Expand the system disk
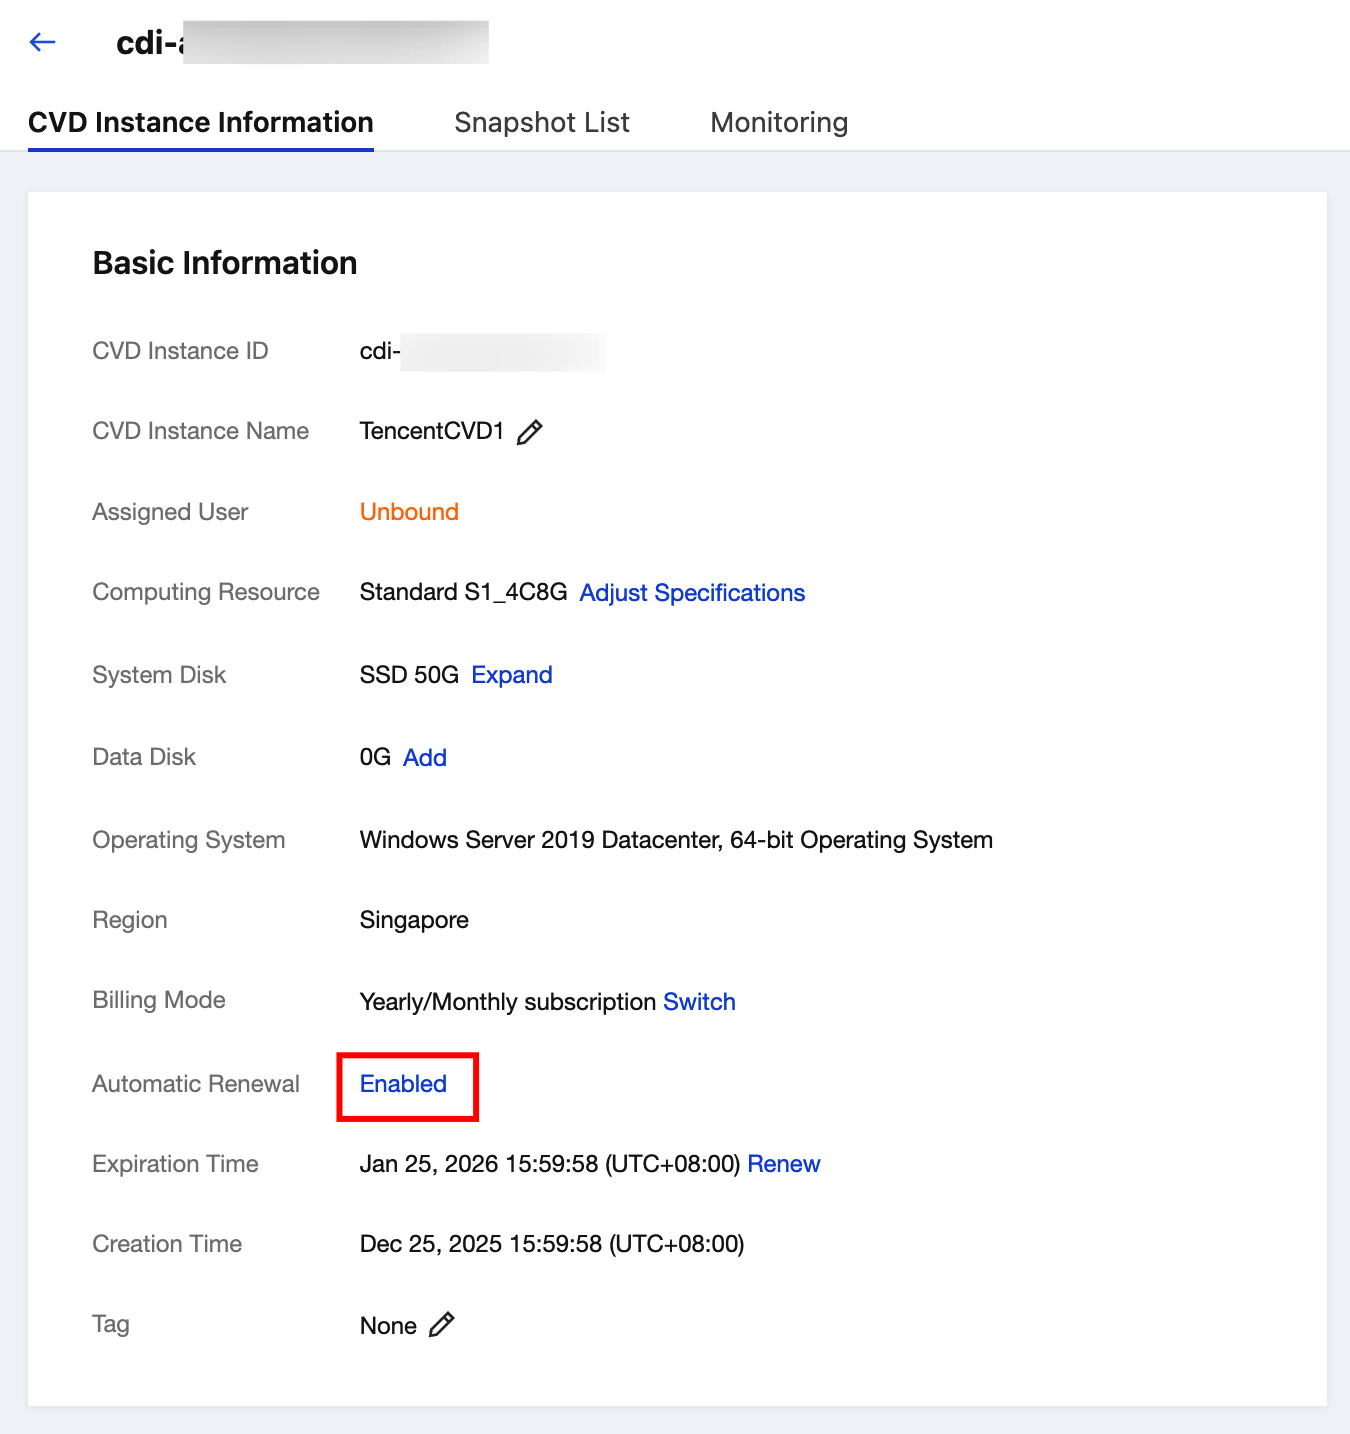 [512, 675]
